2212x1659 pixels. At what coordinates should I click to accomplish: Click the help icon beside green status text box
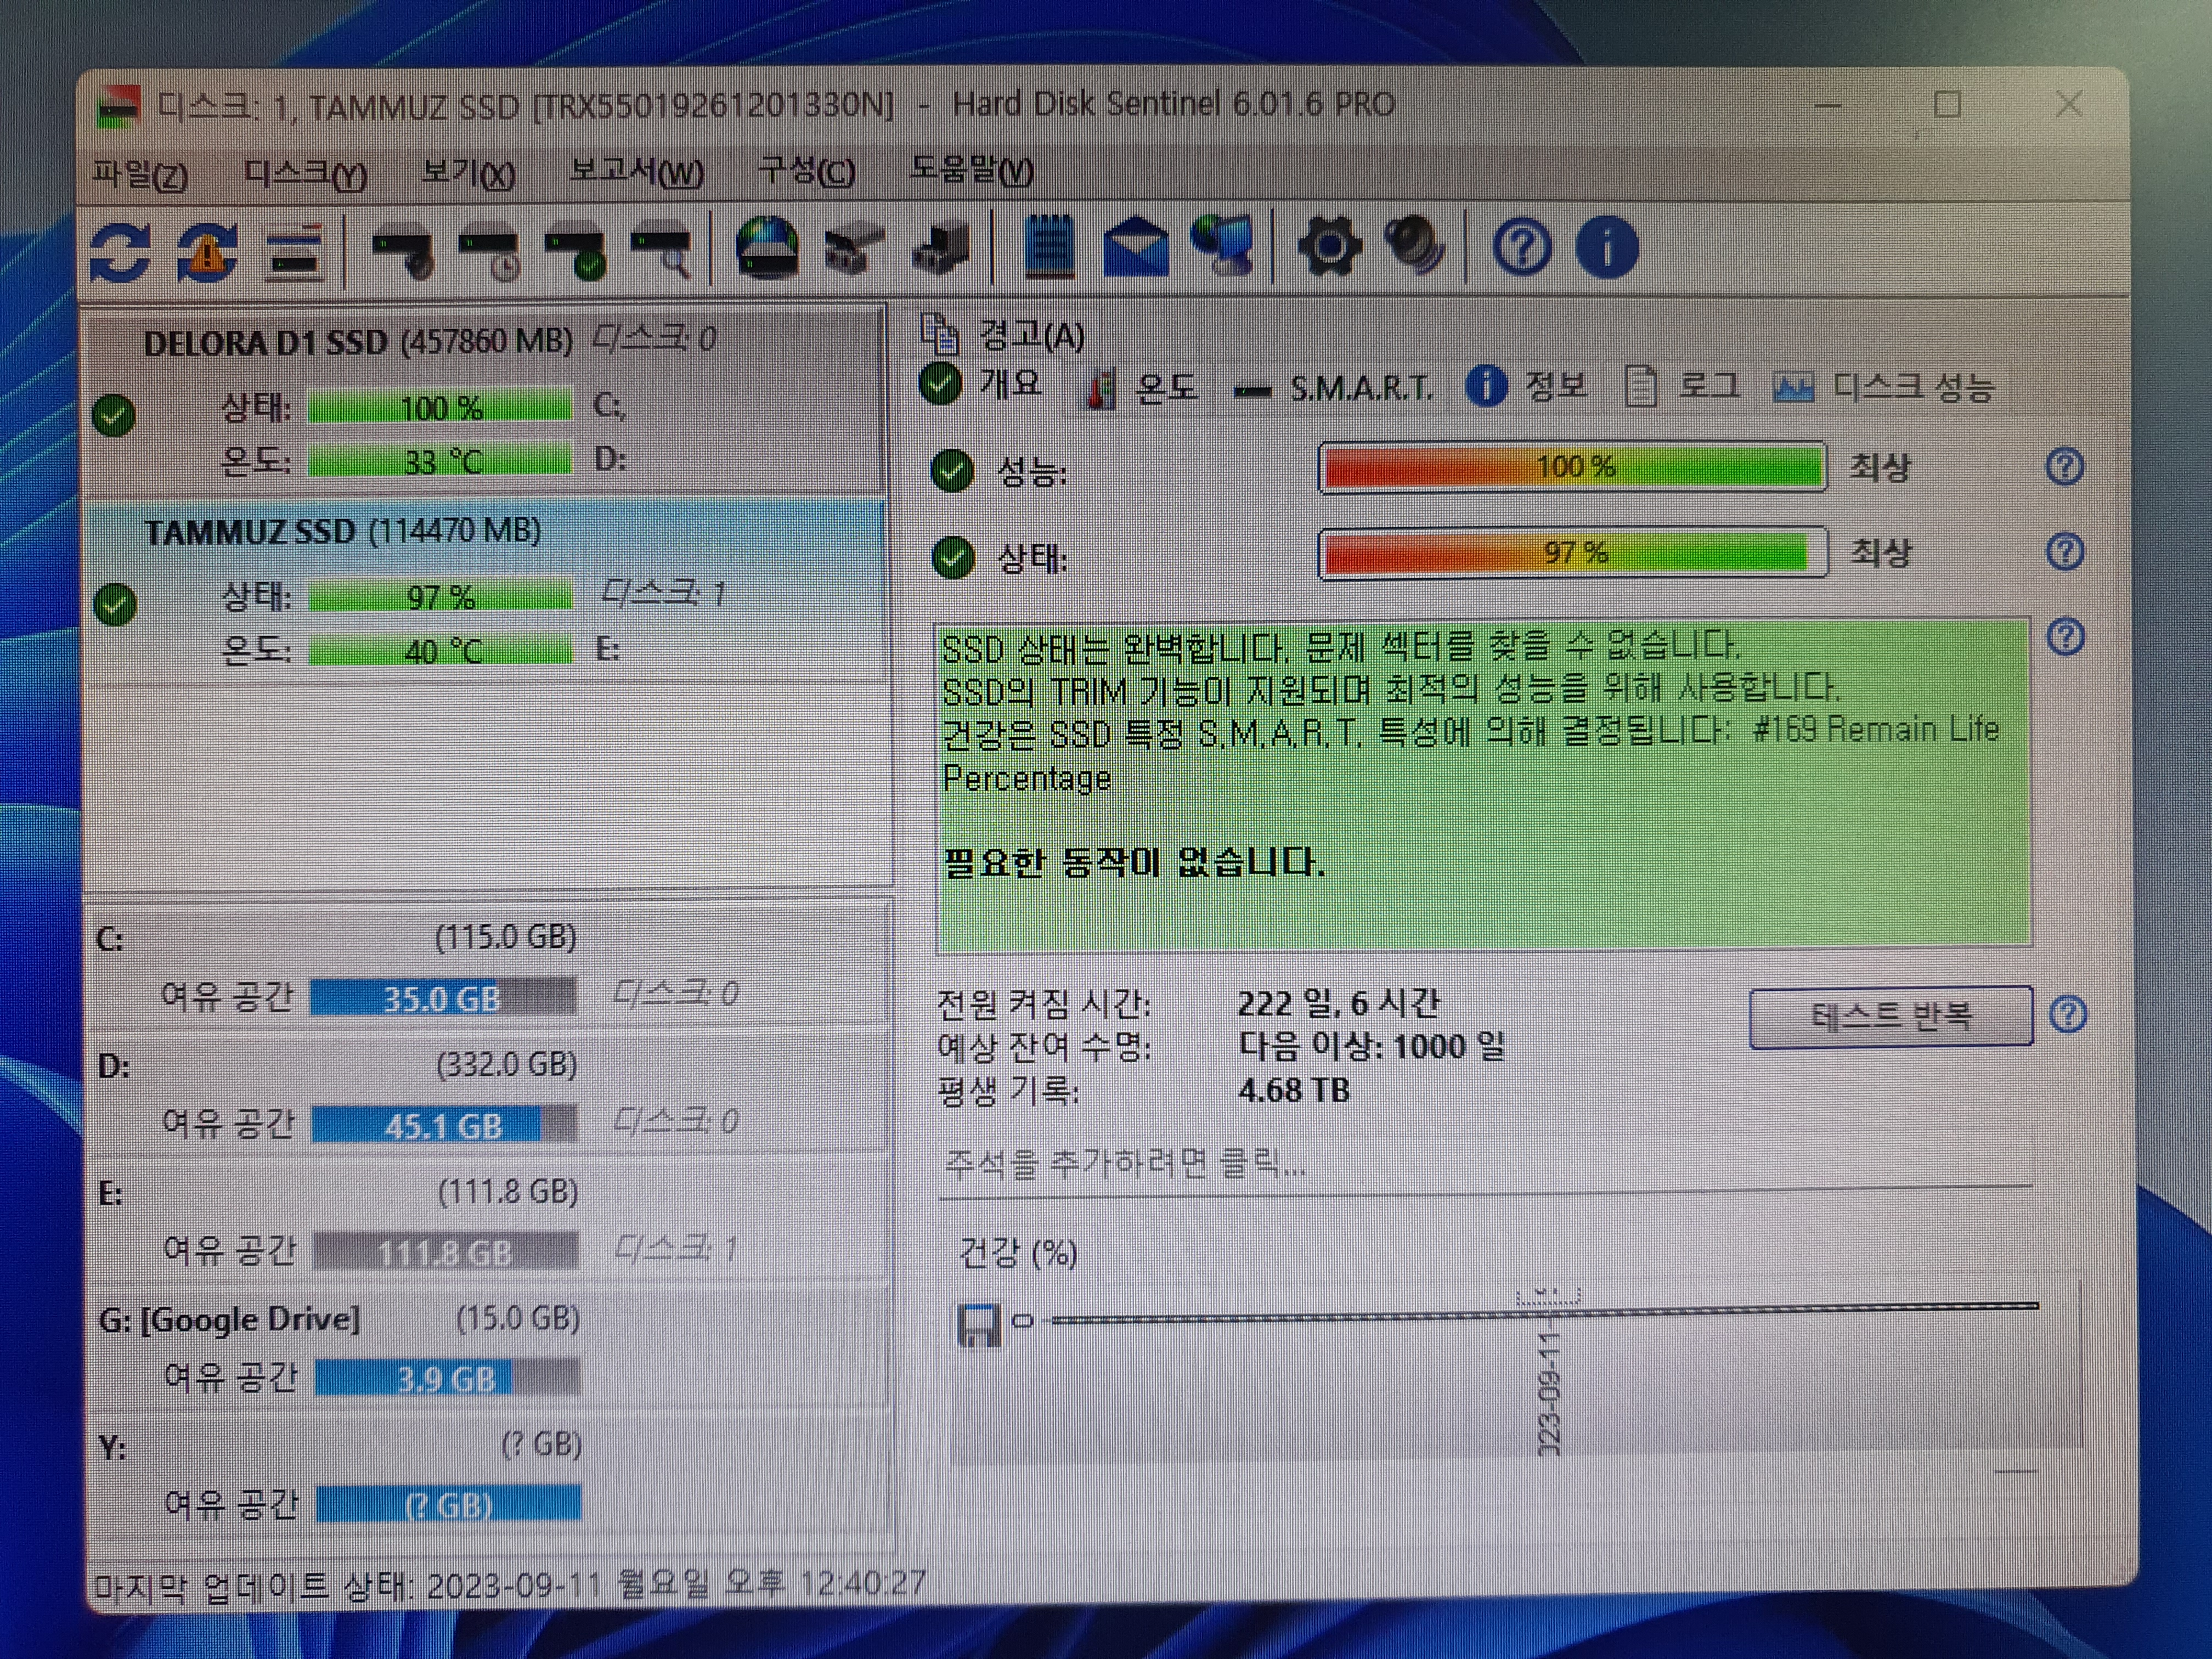coord(2066,637)
